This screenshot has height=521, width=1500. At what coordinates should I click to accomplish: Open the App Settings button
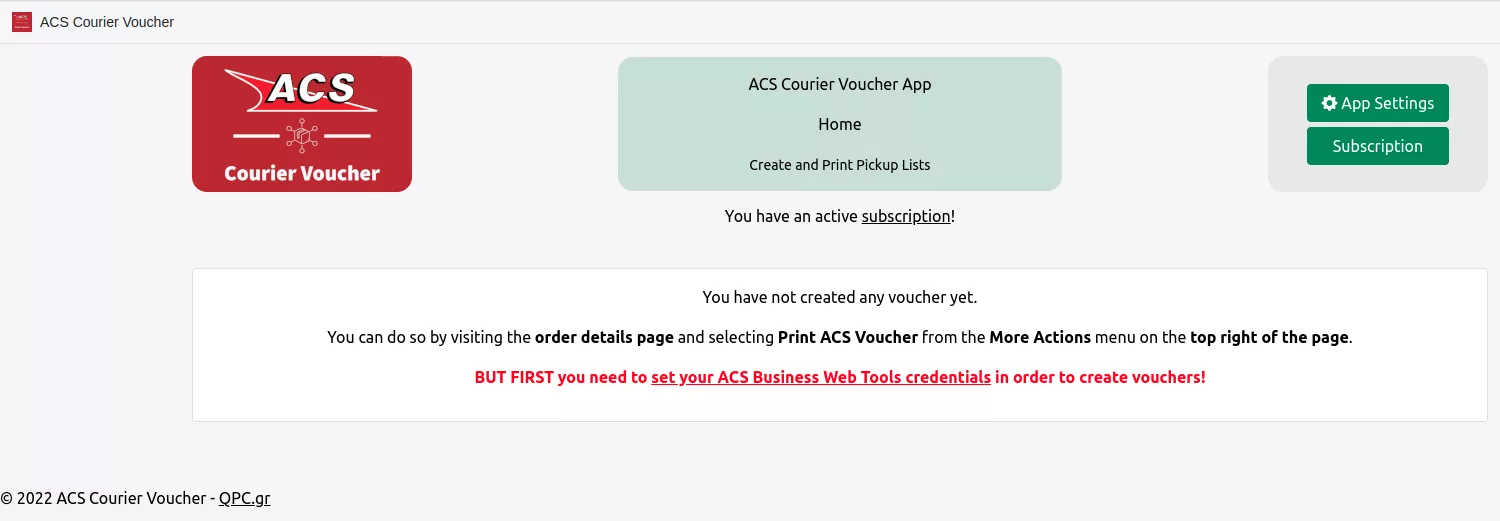coord(1378,103)
